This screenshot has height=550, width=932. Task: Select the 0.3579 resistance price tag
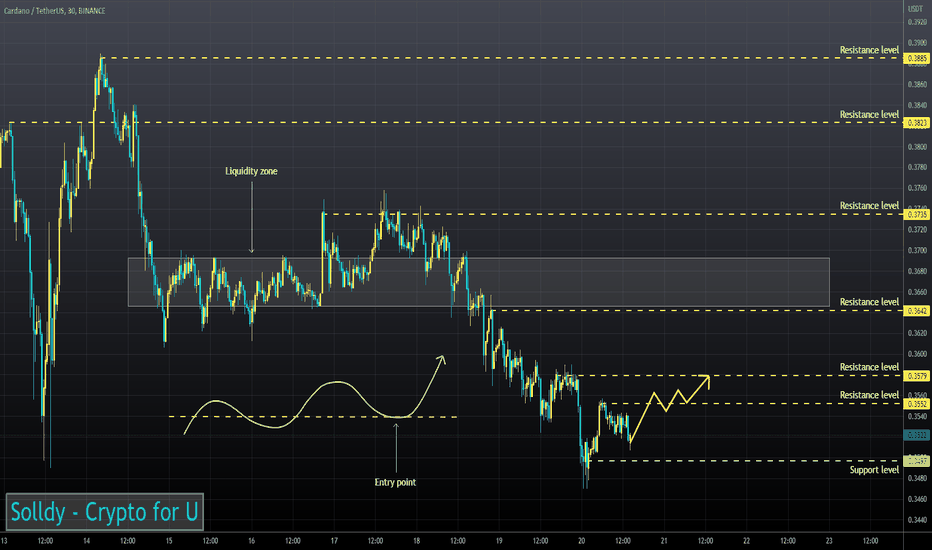917,376
